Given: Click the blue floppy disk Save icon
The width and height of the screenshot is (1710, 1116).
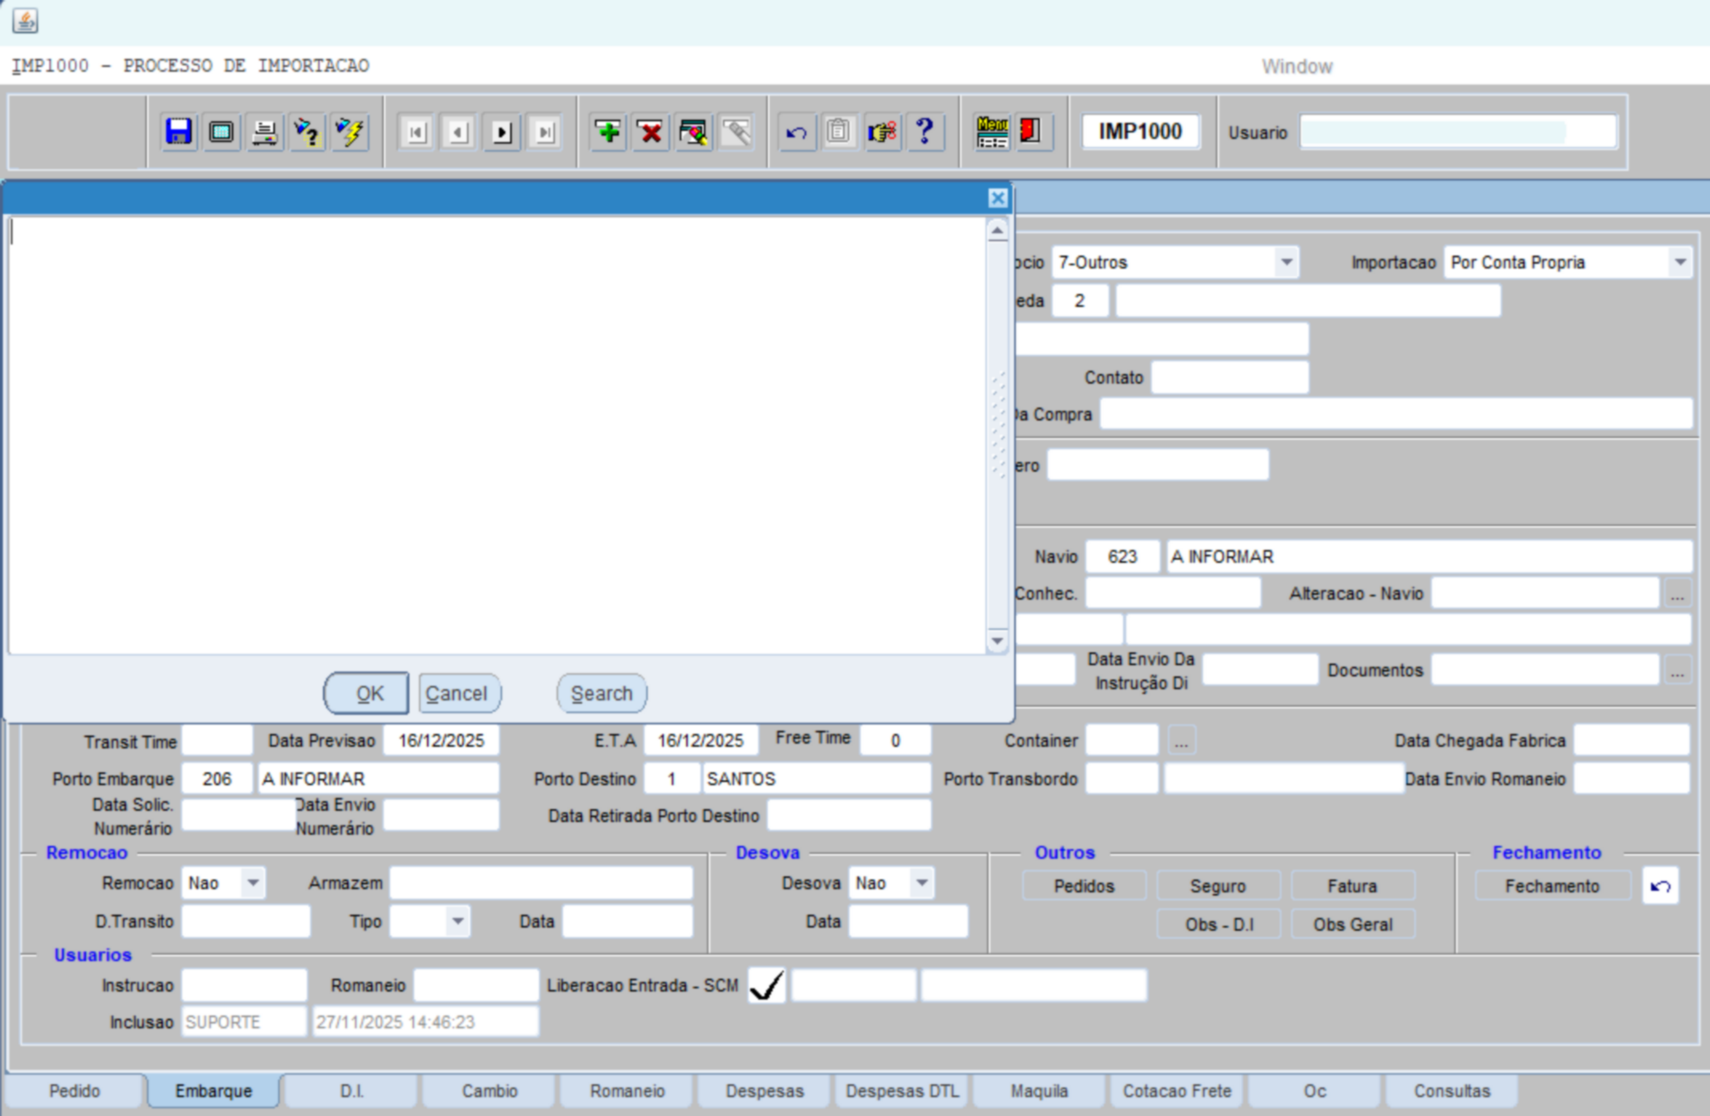Looking at the screenshot, I should pyautogui.click(x=179, y=132).
